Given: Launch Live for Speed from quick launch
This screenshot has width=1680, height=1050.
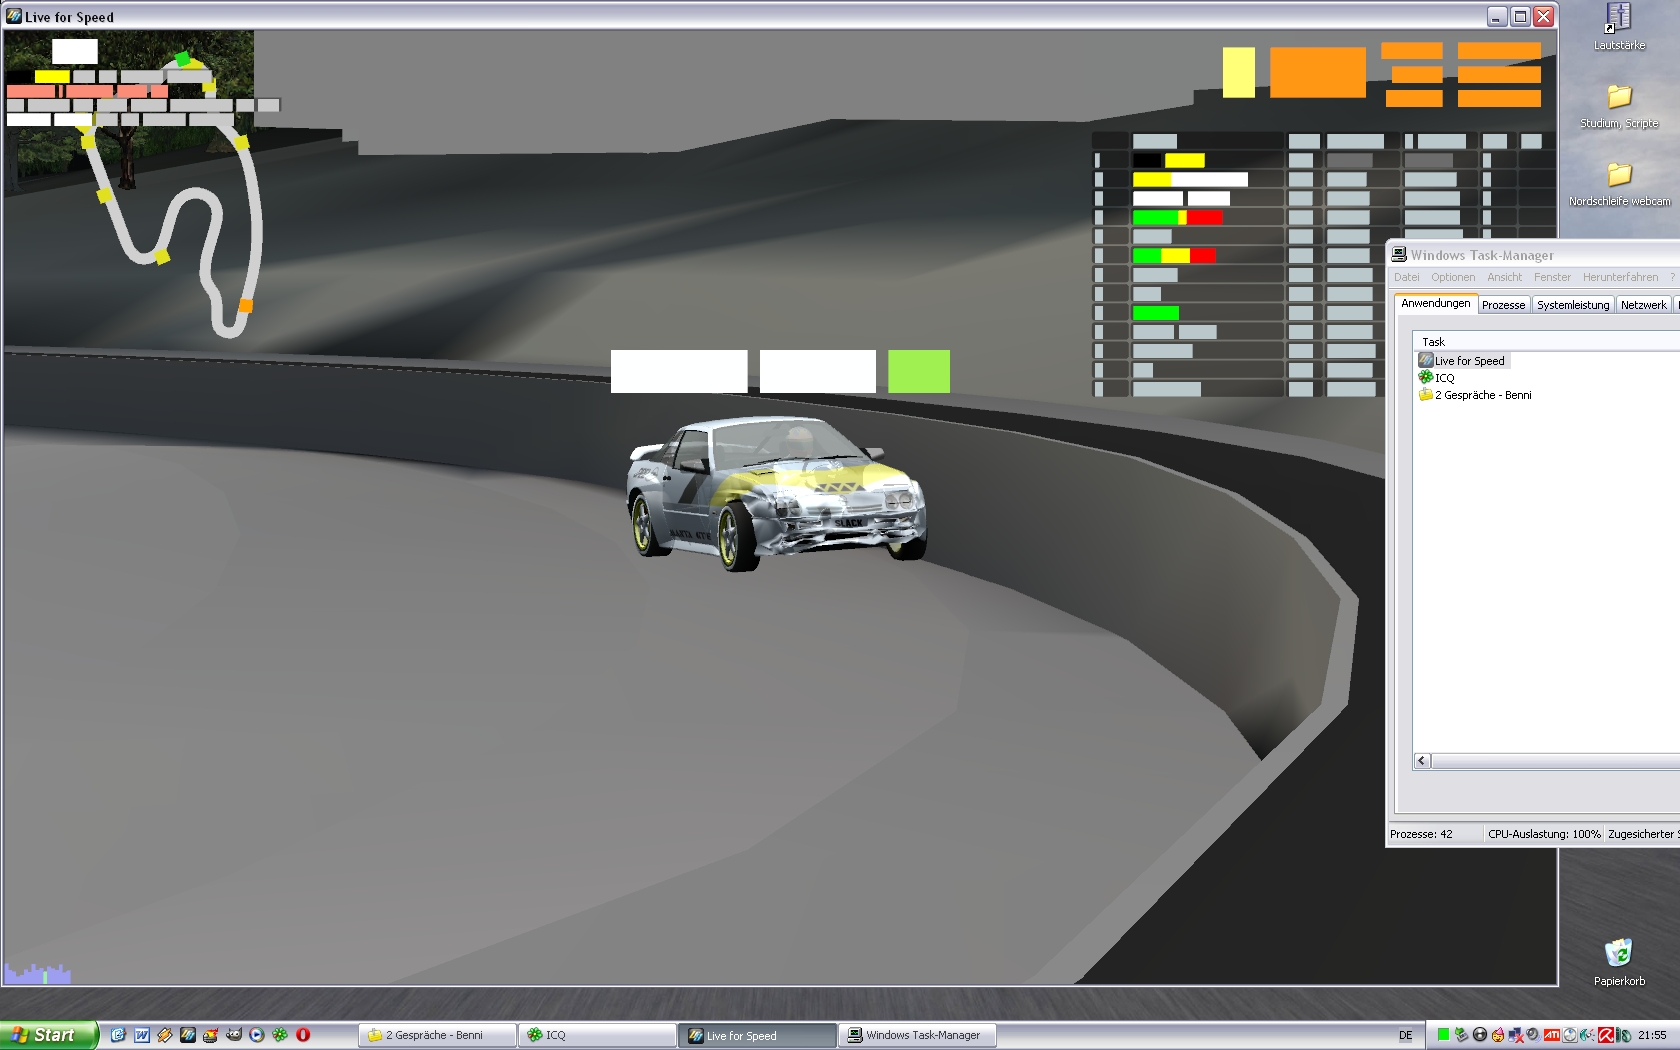Looking at the screenshot, I should pos(187,1035).
